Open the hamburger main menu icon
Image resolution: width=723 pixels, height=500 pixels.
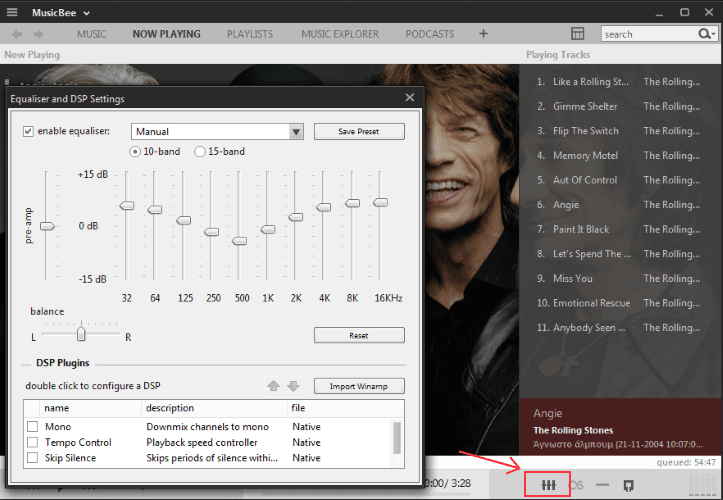(x=12, y=12)
